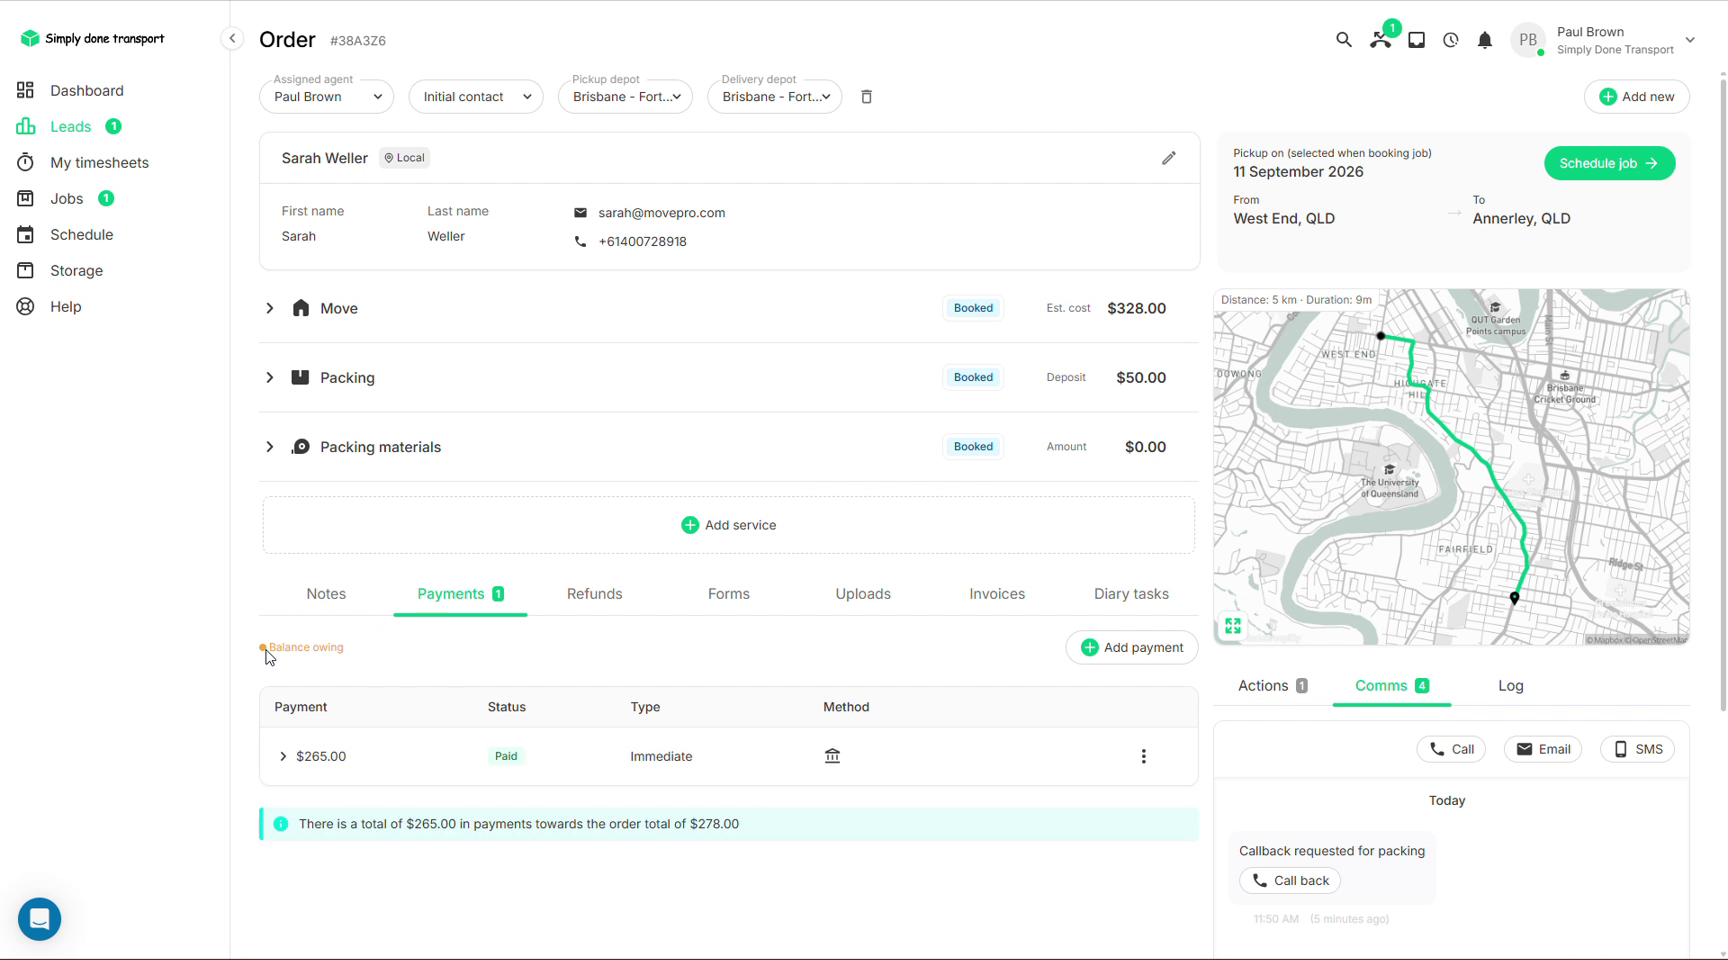Click Add new button
The width and height of the screenshot is (1728, 960).
tap(1637, 97)
